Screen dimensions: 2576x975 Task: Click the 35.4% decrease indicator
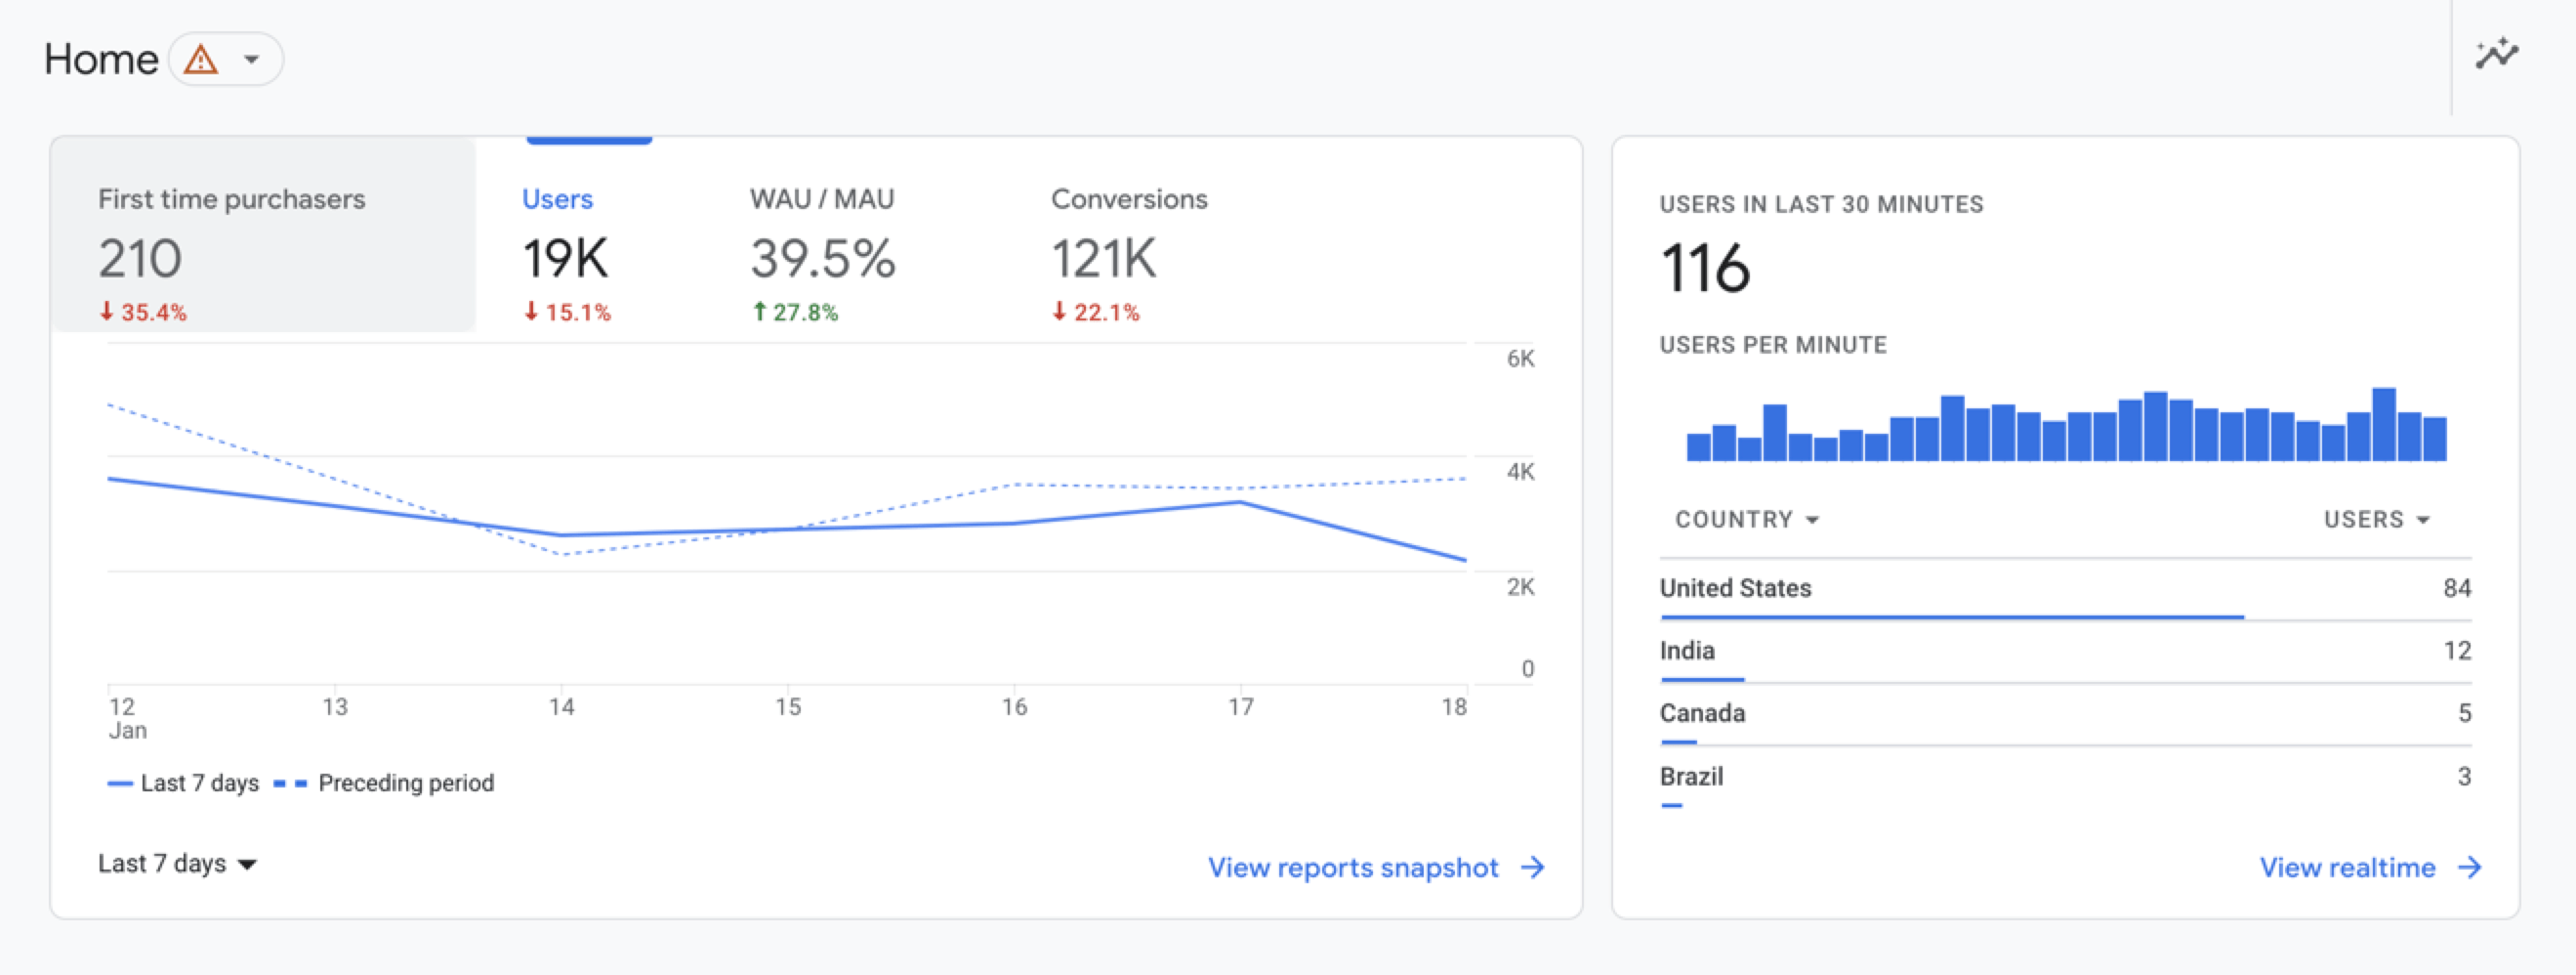[143, 312]
